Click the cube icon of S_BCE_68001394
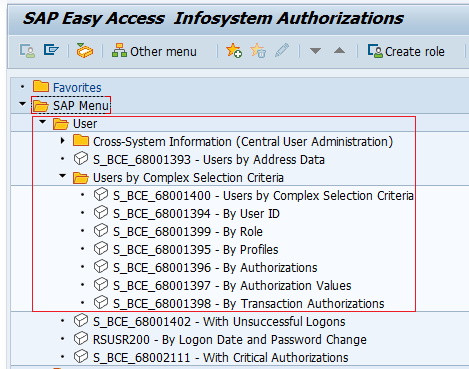The height and width of the screenshot is (369, 469). coord(101,213)
